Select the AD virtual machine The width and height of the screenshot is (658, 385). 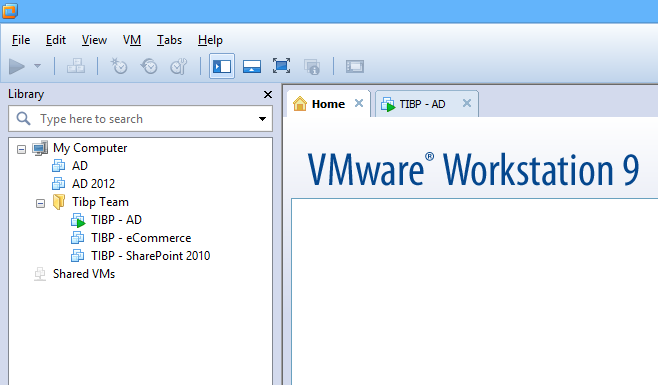pos(80,166)
